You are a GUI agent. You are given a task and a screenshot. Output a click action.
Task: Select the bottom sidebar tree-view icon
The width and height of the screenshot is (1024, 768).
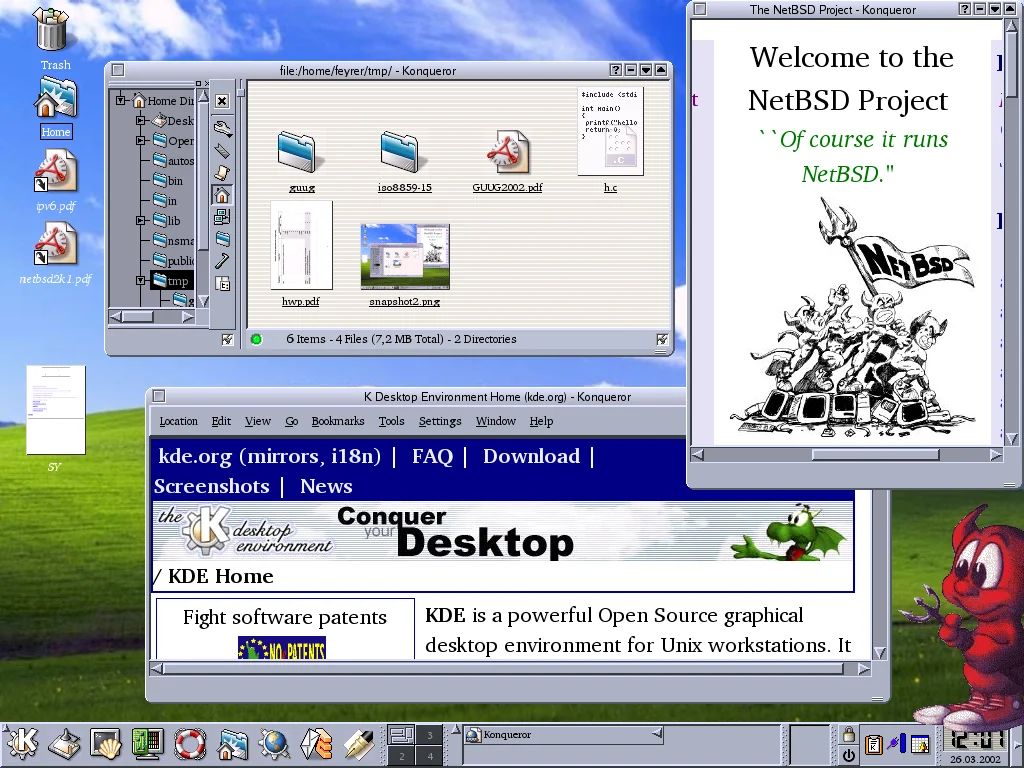pos(222,284)
